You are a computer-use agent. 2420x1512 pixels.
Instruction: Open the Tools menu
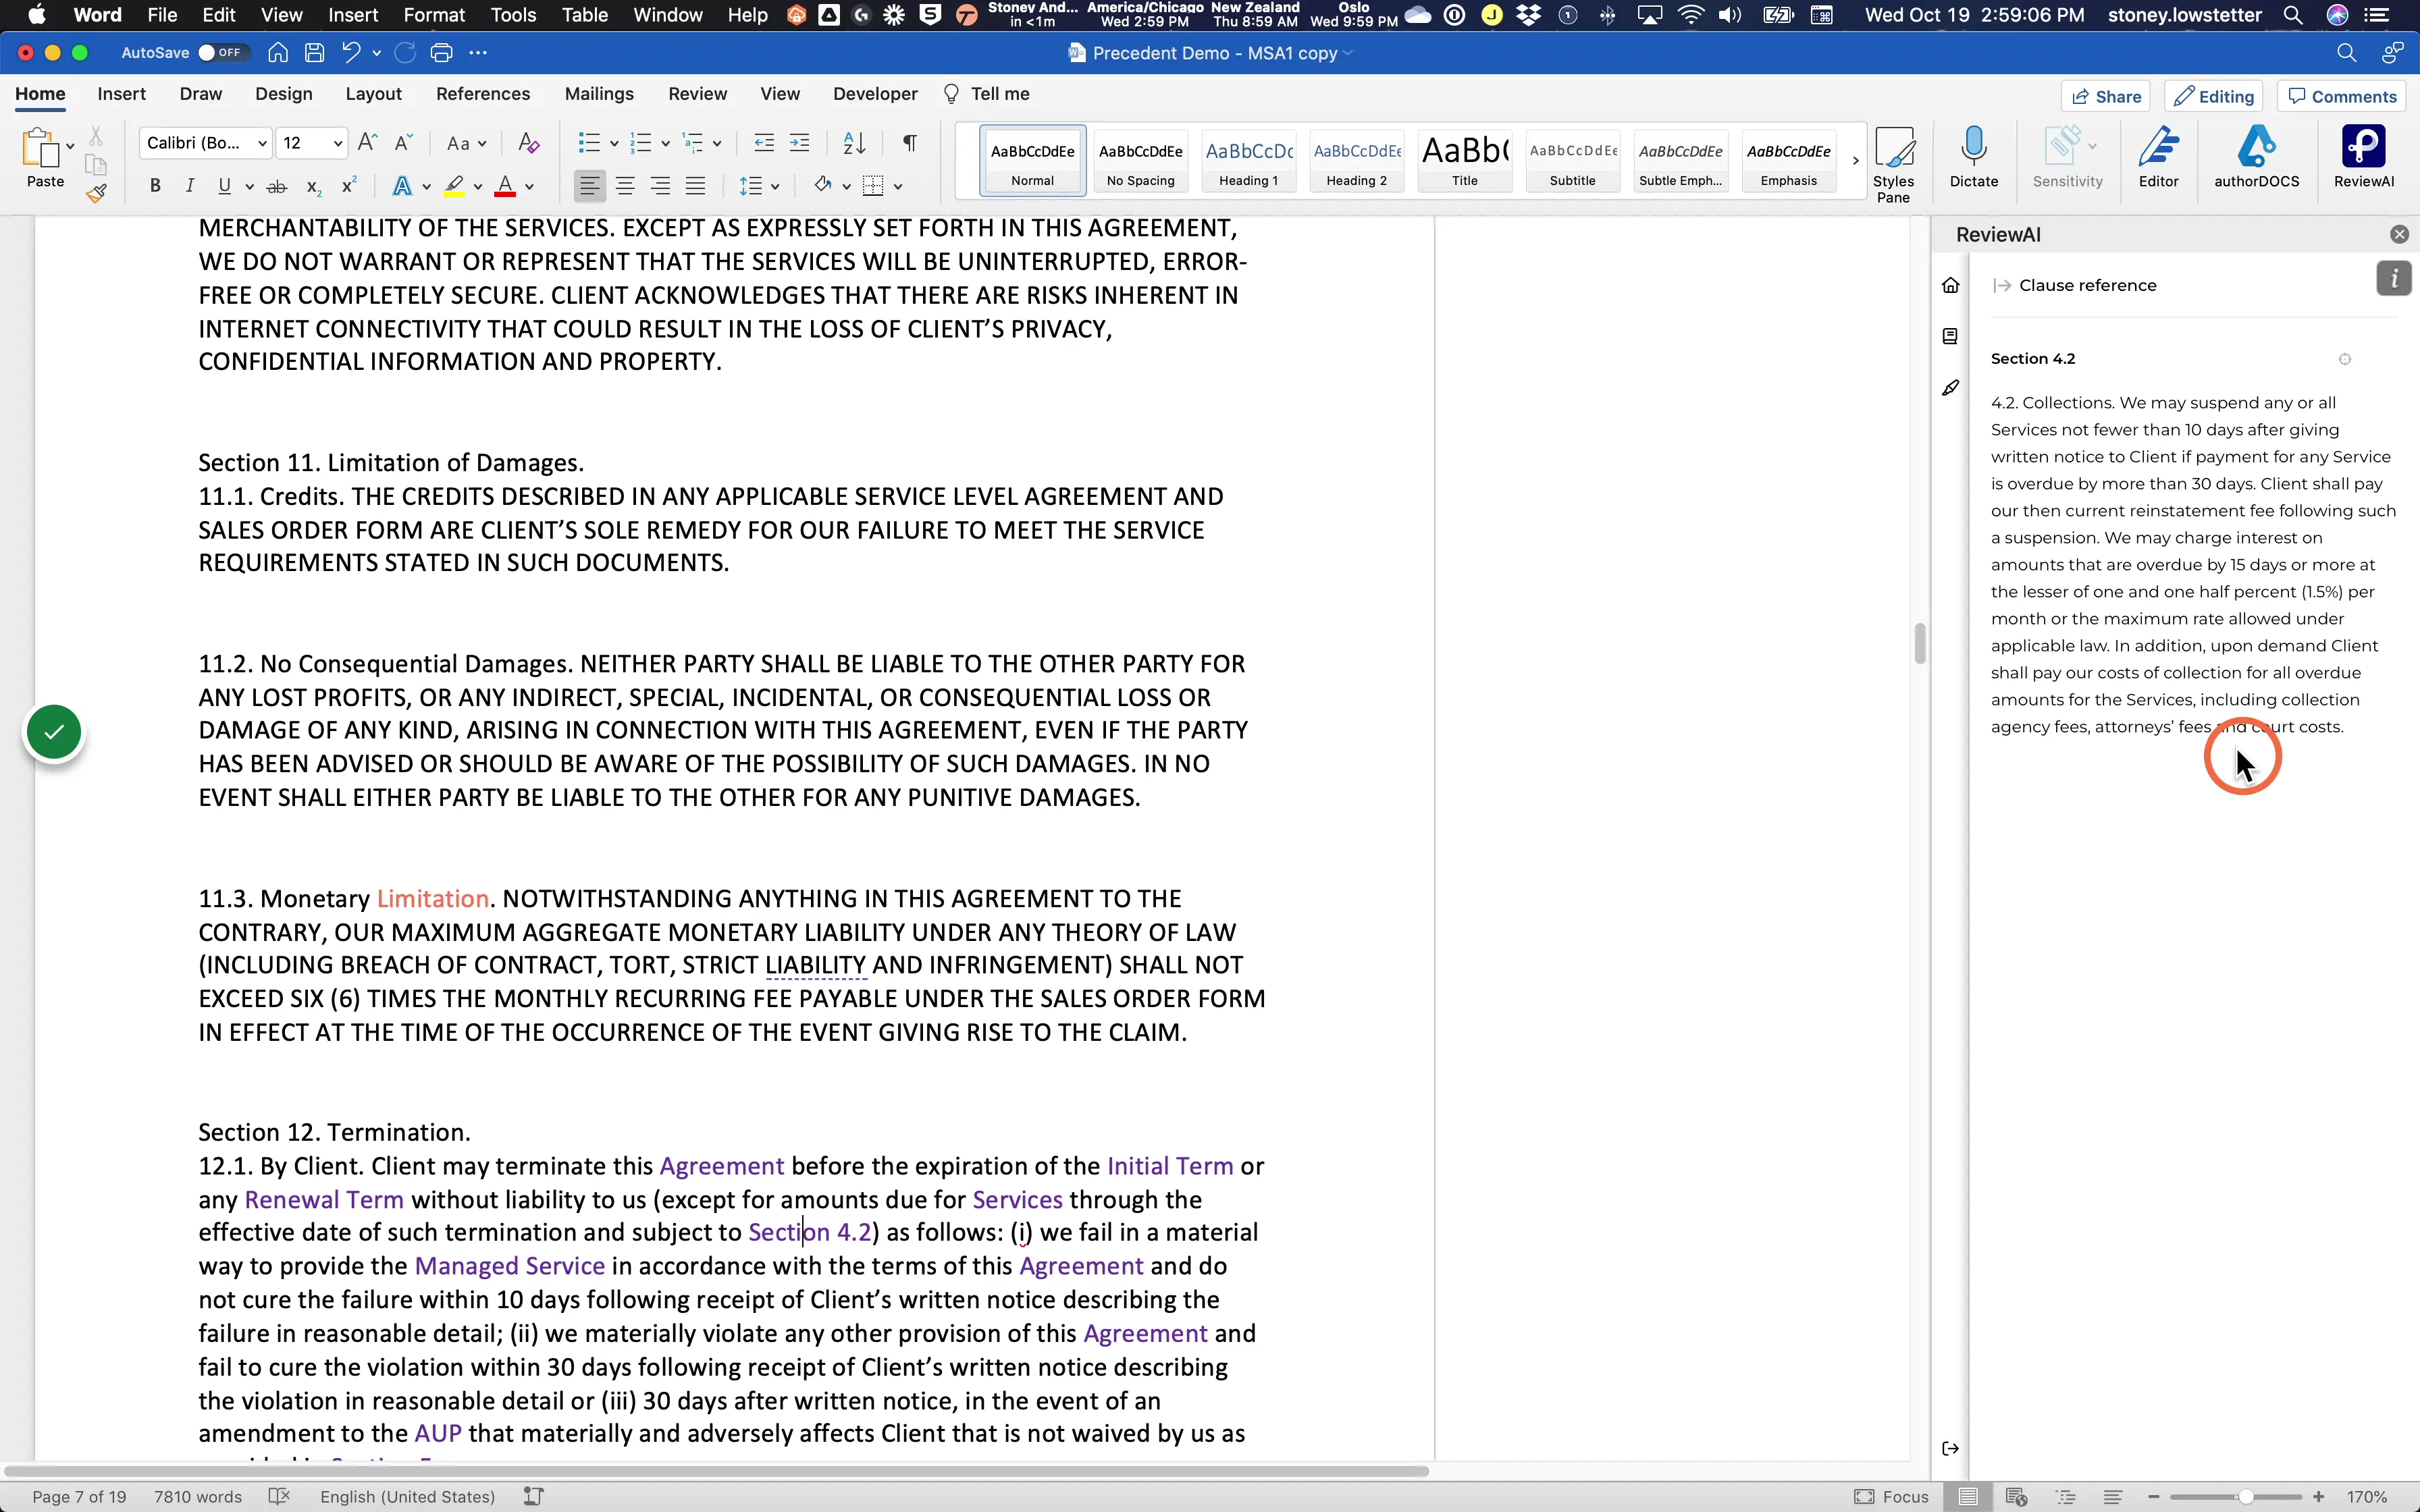[513, 15]
